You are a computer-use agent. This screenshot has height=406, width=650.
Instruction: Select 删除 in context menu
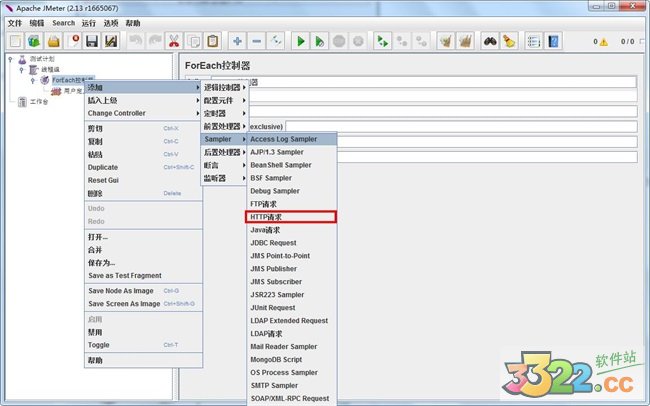click(143, 194)
